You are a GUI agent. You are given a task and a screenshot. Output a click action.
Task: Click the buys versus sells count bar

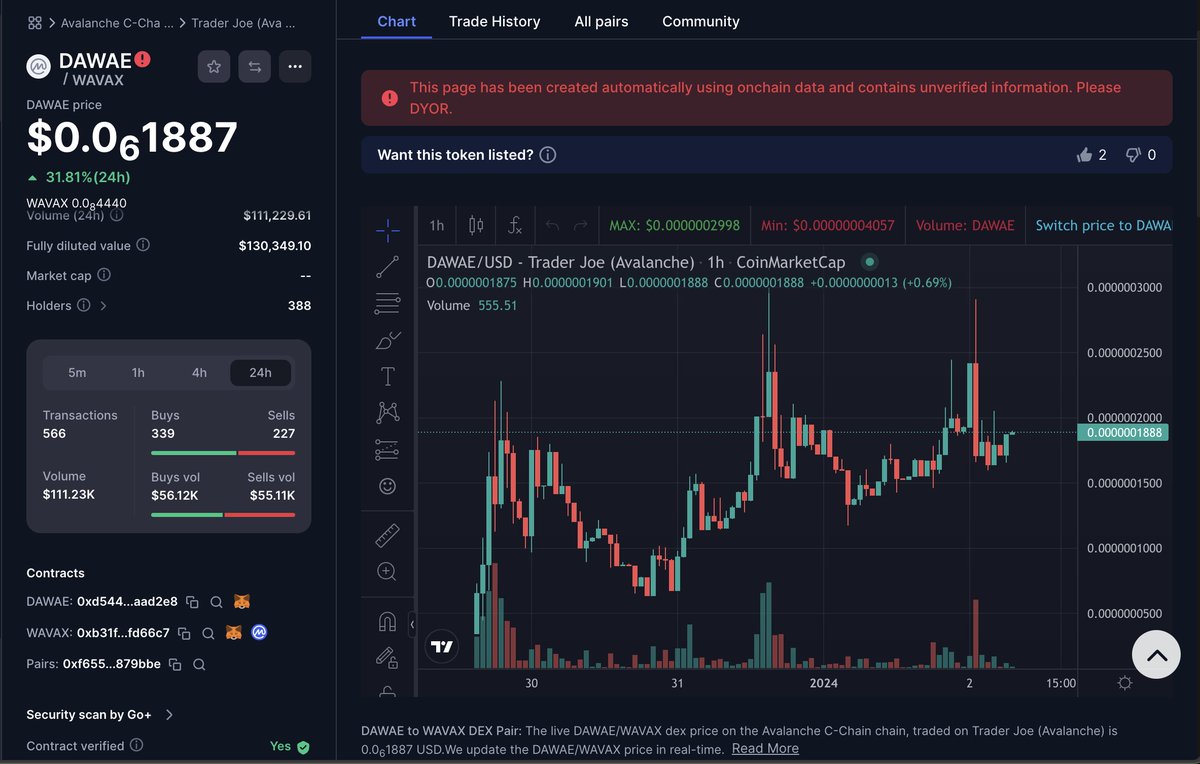223,453
